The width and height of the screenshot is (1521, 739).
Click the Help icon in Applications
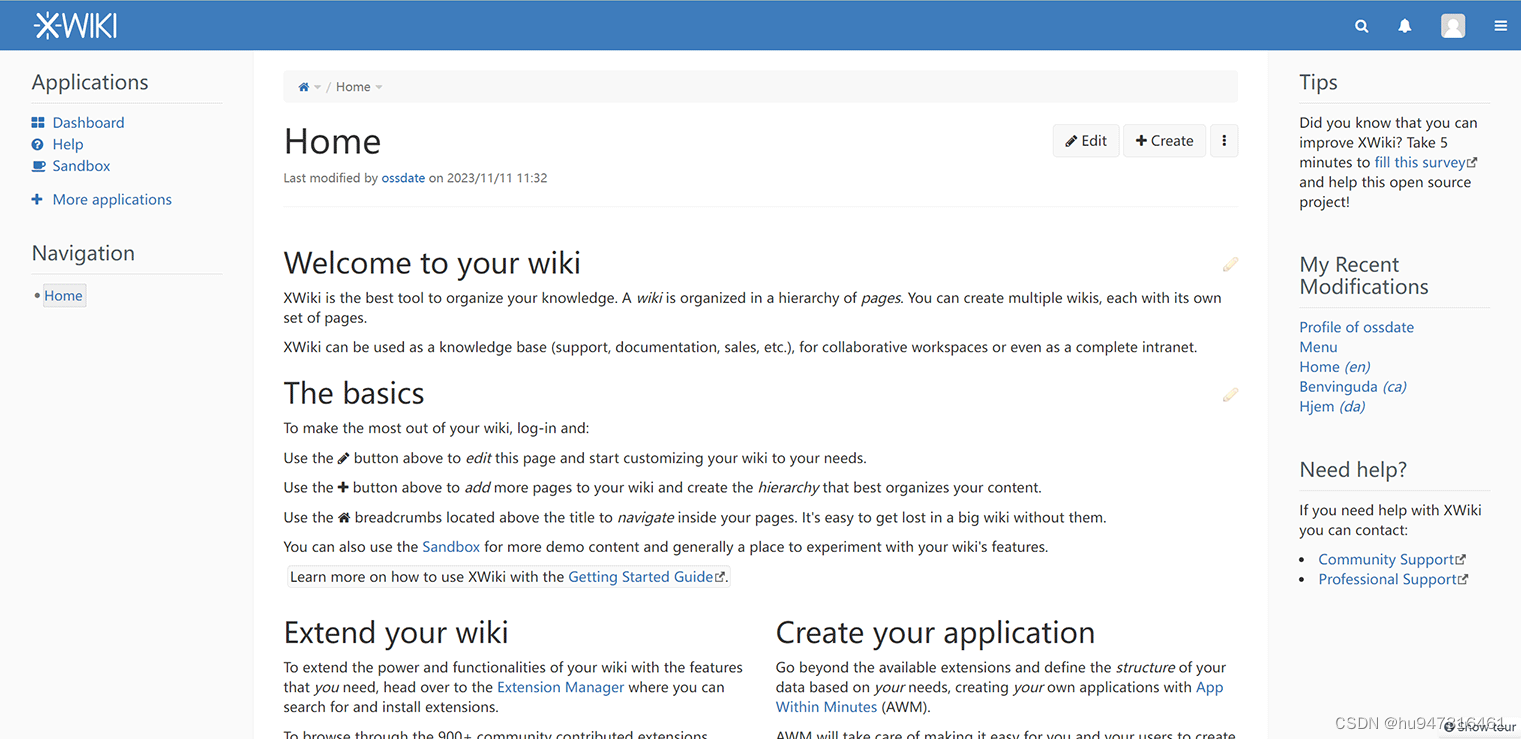(37, 144)
